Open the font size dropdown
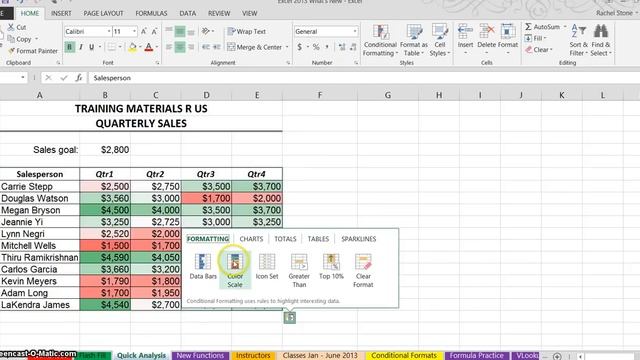Screen dimensions: 640x360 click(134, 31)
